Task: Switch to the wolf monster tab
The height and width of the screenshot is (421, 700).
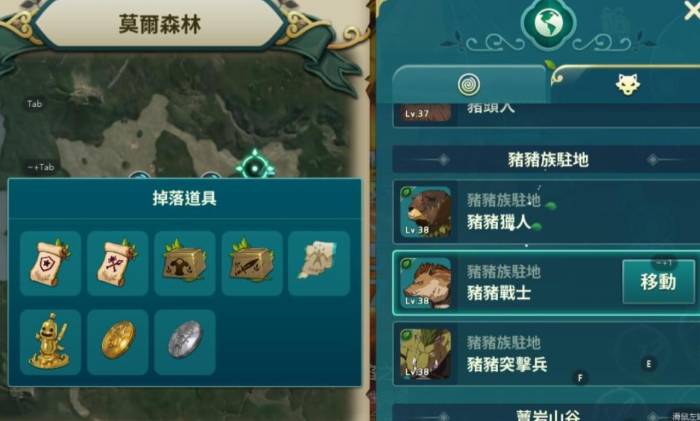Action: coord(627,84)
